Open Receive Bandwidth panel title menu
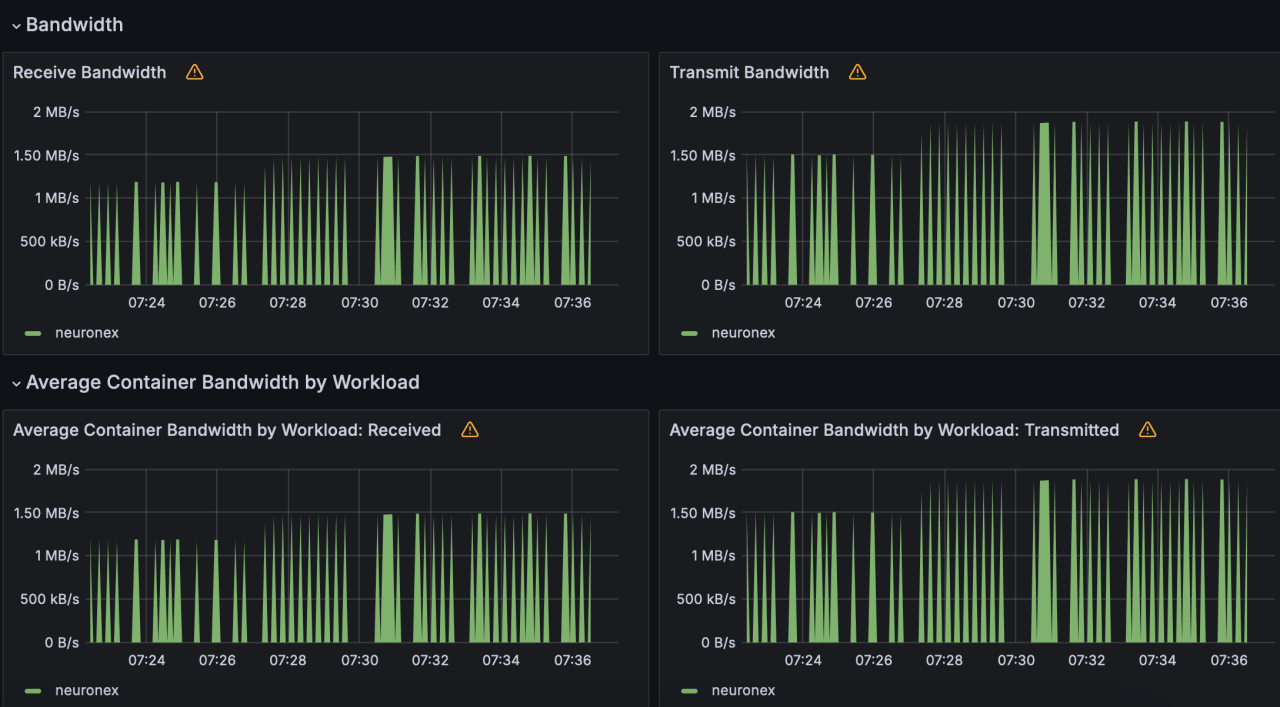Screen dimensions: 1280x707 pyautogui.click(x=90, y=72)
